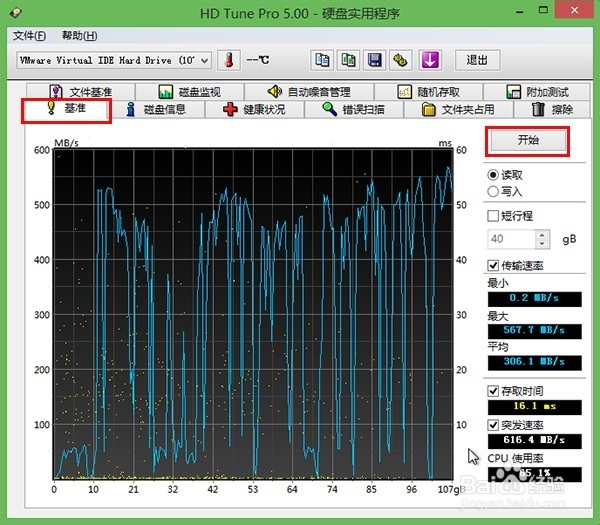
Task: Click 开始 to start benchmark
Action: pos(528,140)
